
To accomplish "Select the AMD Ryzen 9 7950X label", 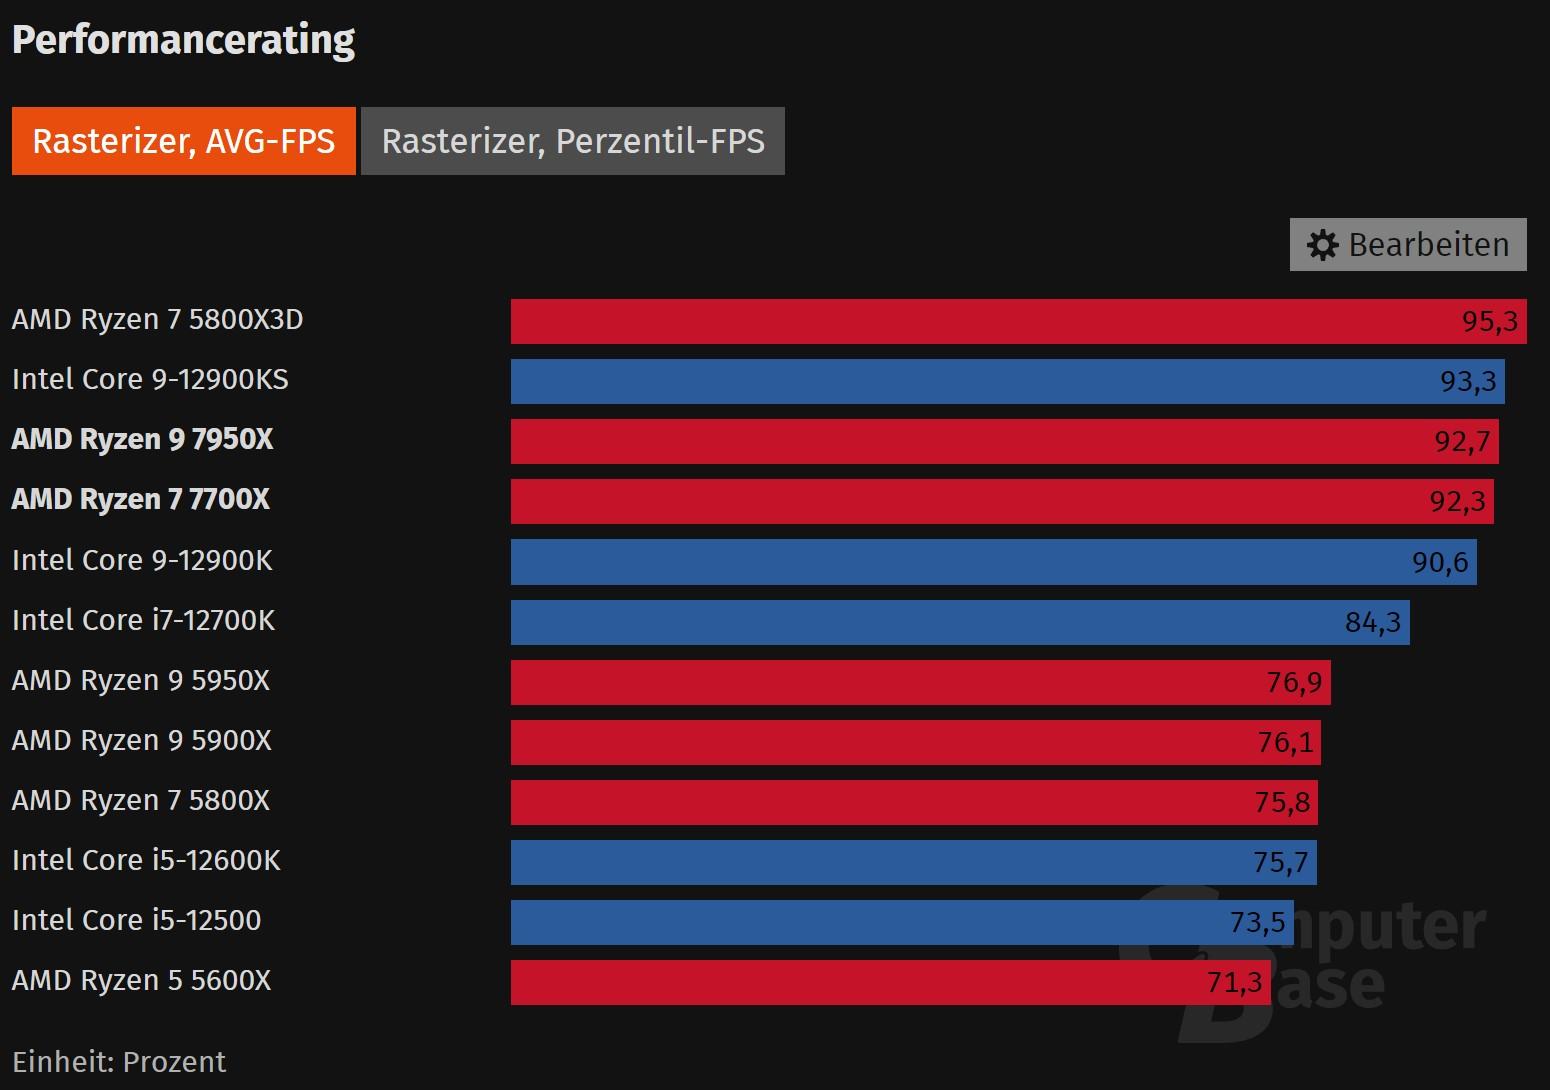I will click(142, 439).
